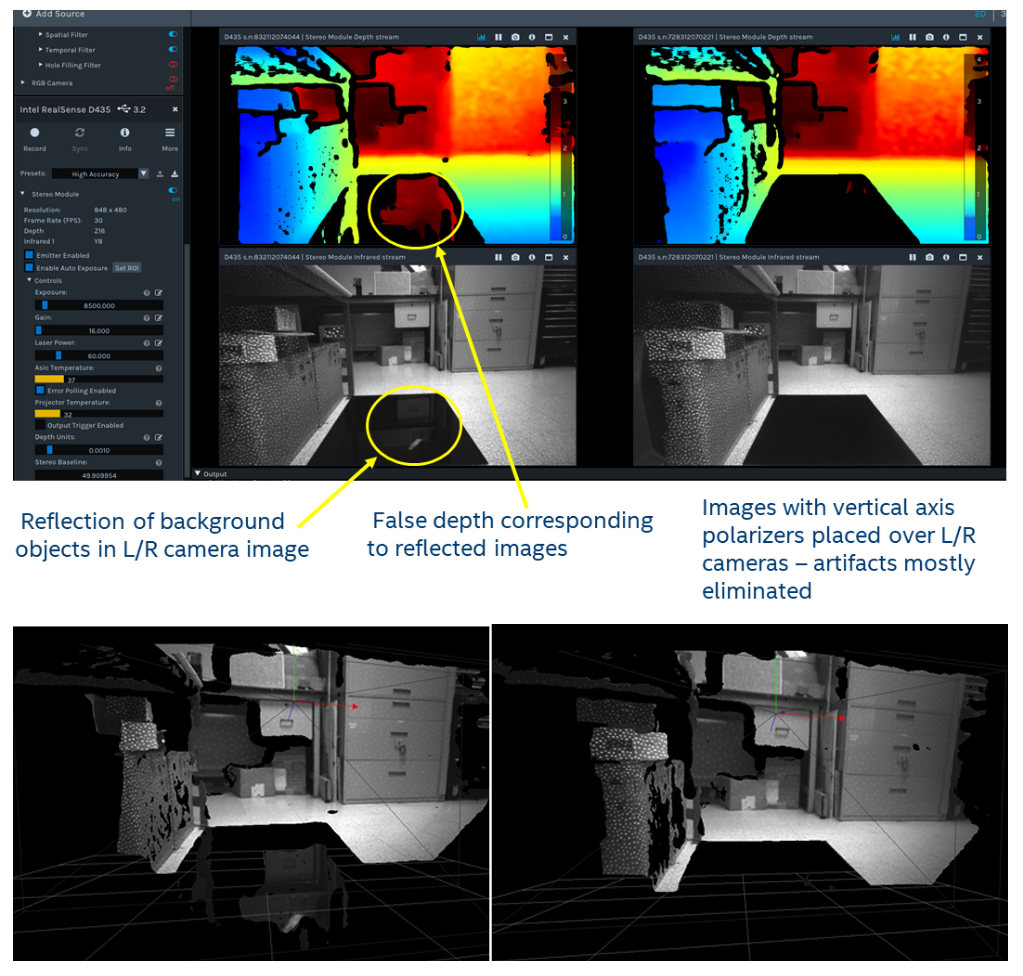This screenshot has width=1023, height=976.
Task: Show histogram on 728312070221 Depth stream
Action: click(896, 37)
